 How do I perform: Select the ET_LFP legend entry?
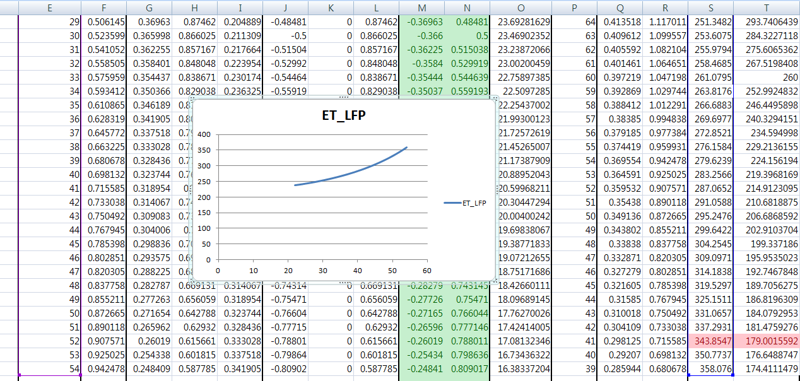pos(465,203)
